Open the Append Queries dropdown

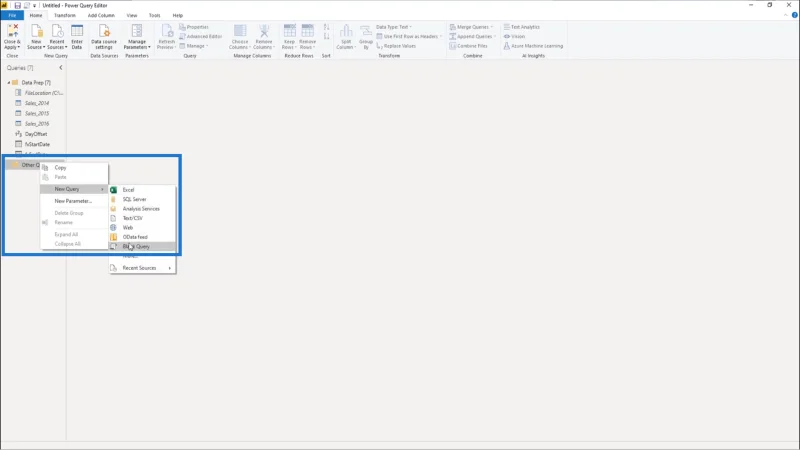tap(473, 36)
